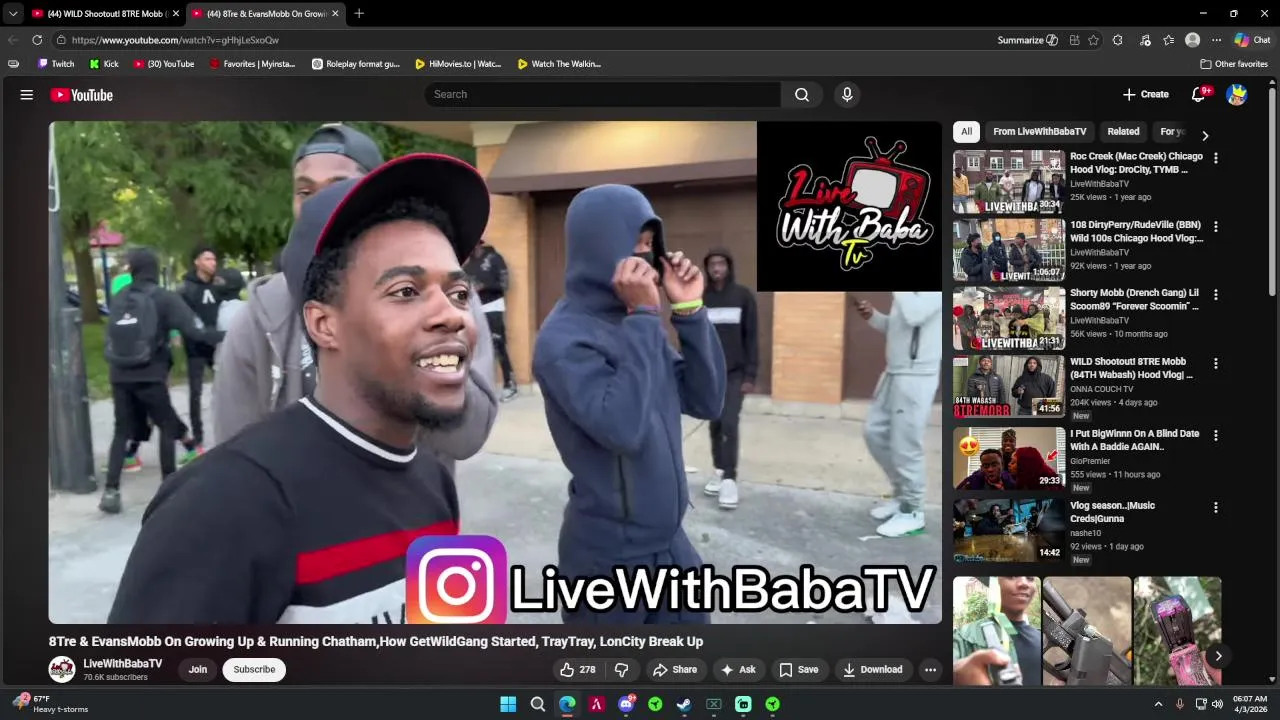This screenshot has width=1280, height=720.
Task: Click the YouTube search input field
Action: (602, 94)
